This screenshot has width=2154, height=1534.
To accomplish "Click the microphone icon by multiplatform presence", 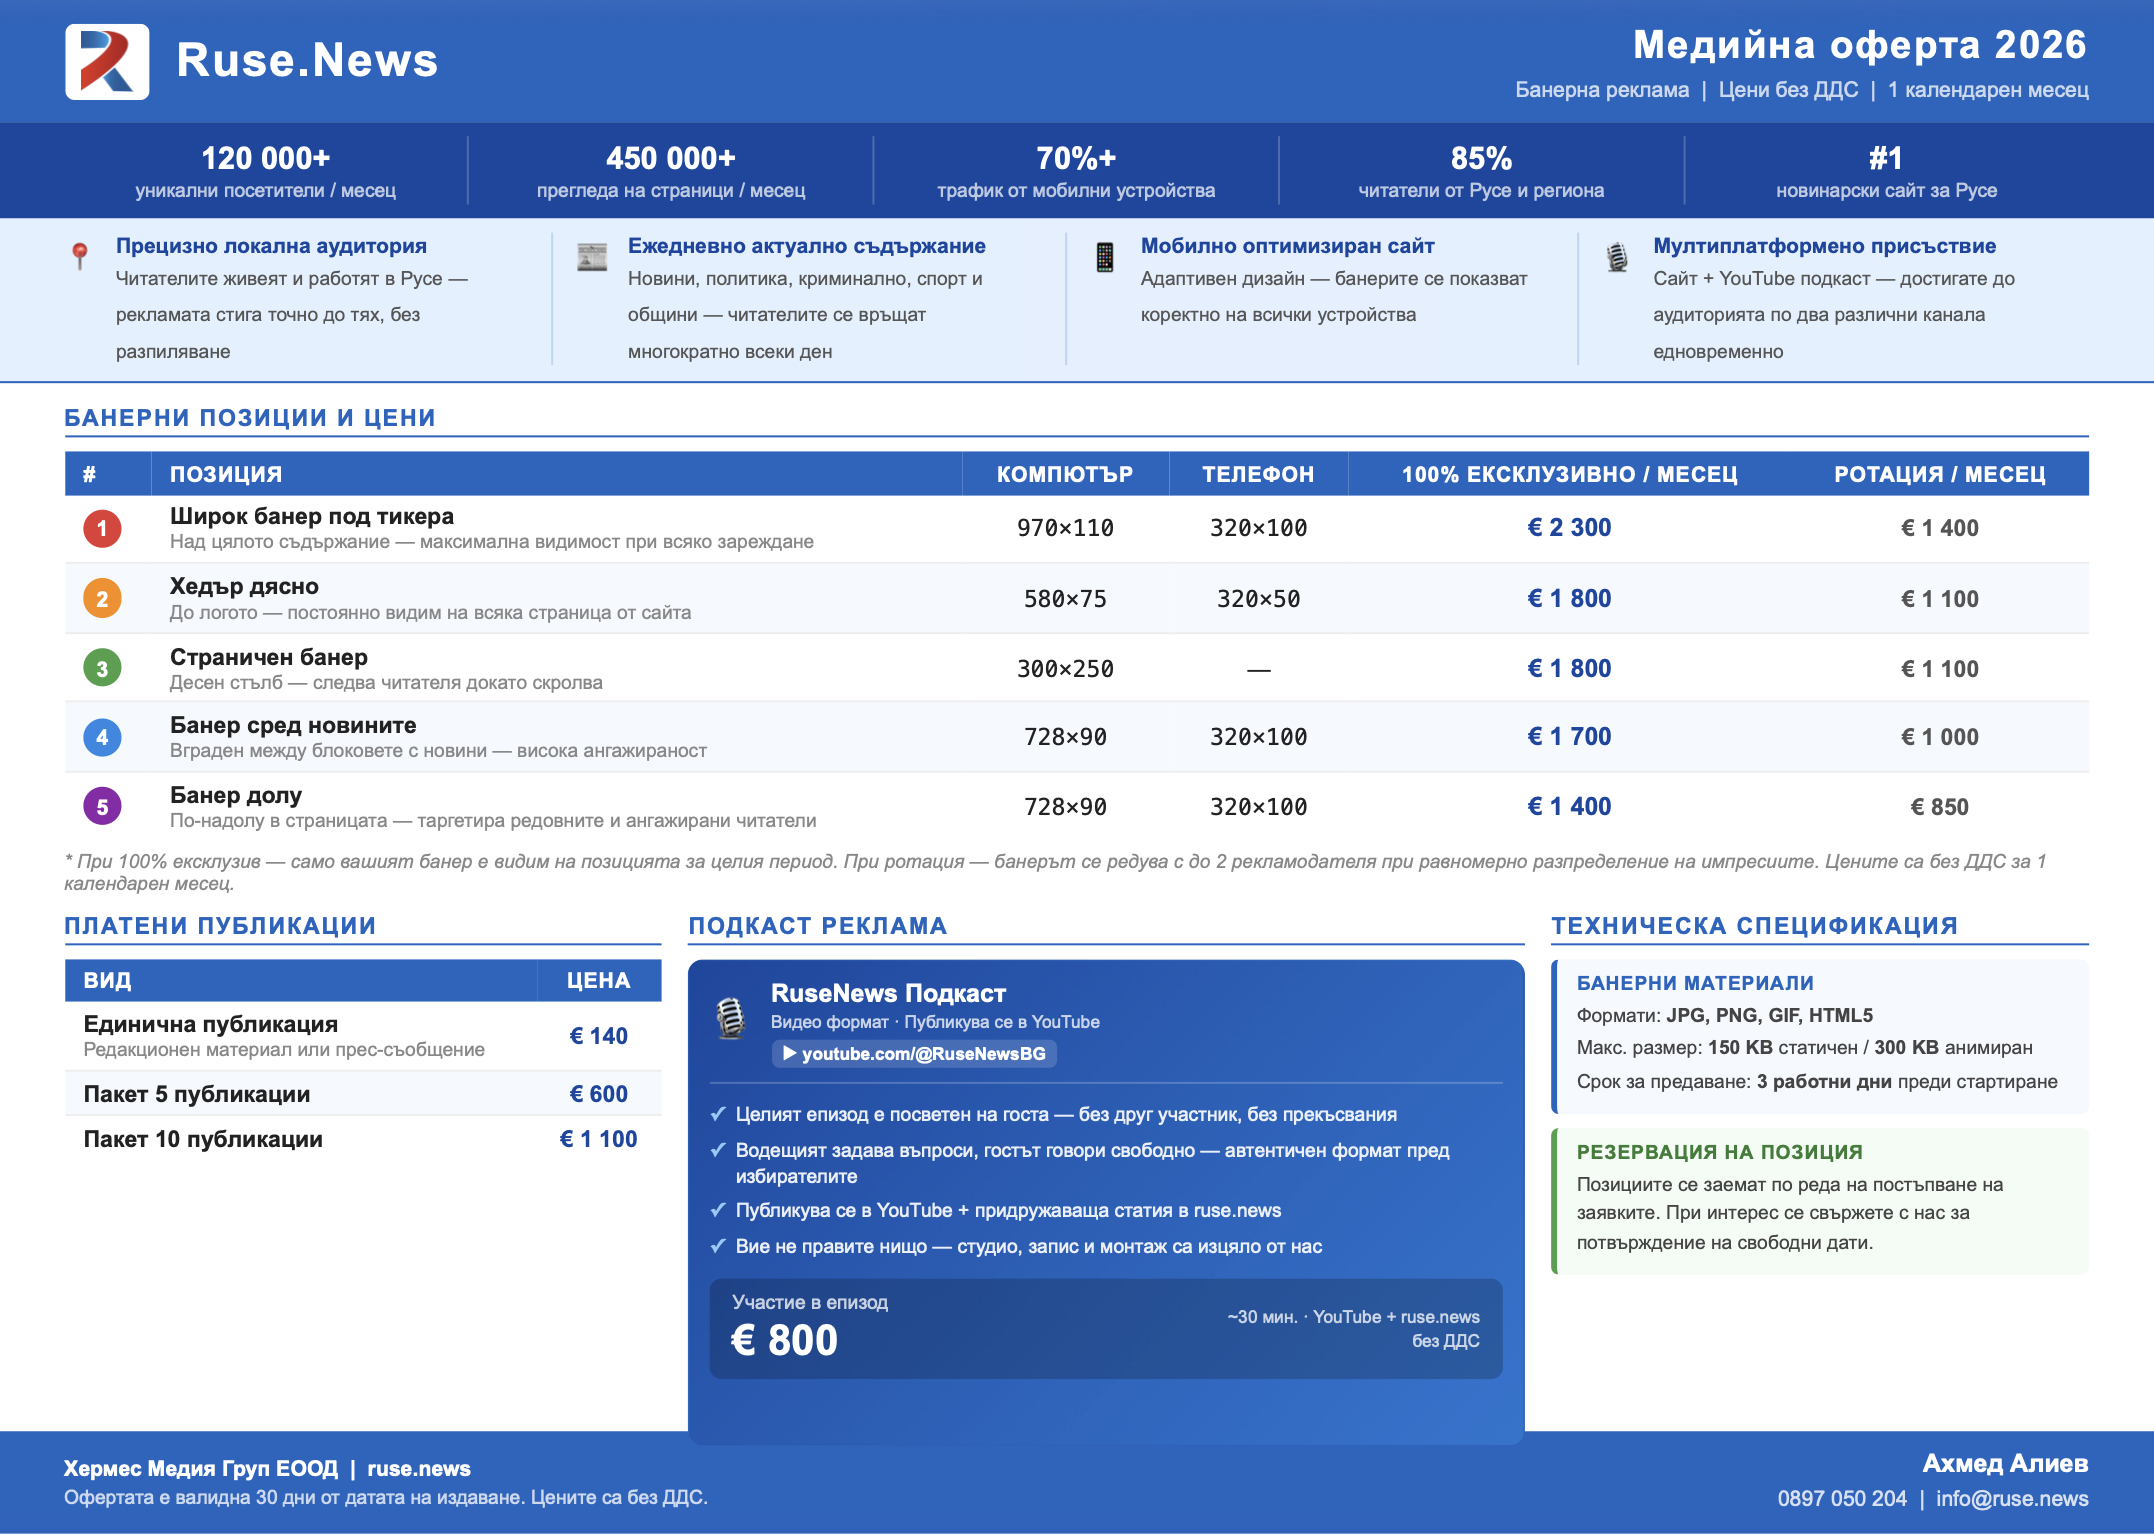I will point(1616,257).
